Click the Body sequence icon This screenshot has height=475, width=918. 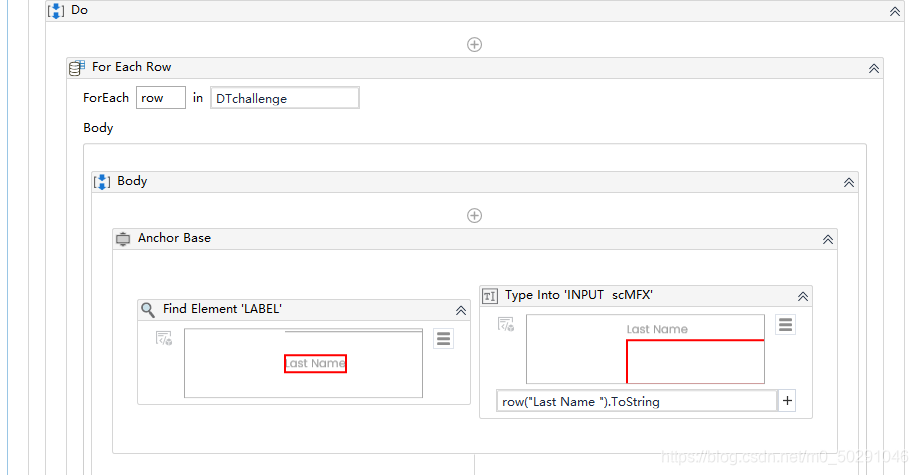point(102,182)
